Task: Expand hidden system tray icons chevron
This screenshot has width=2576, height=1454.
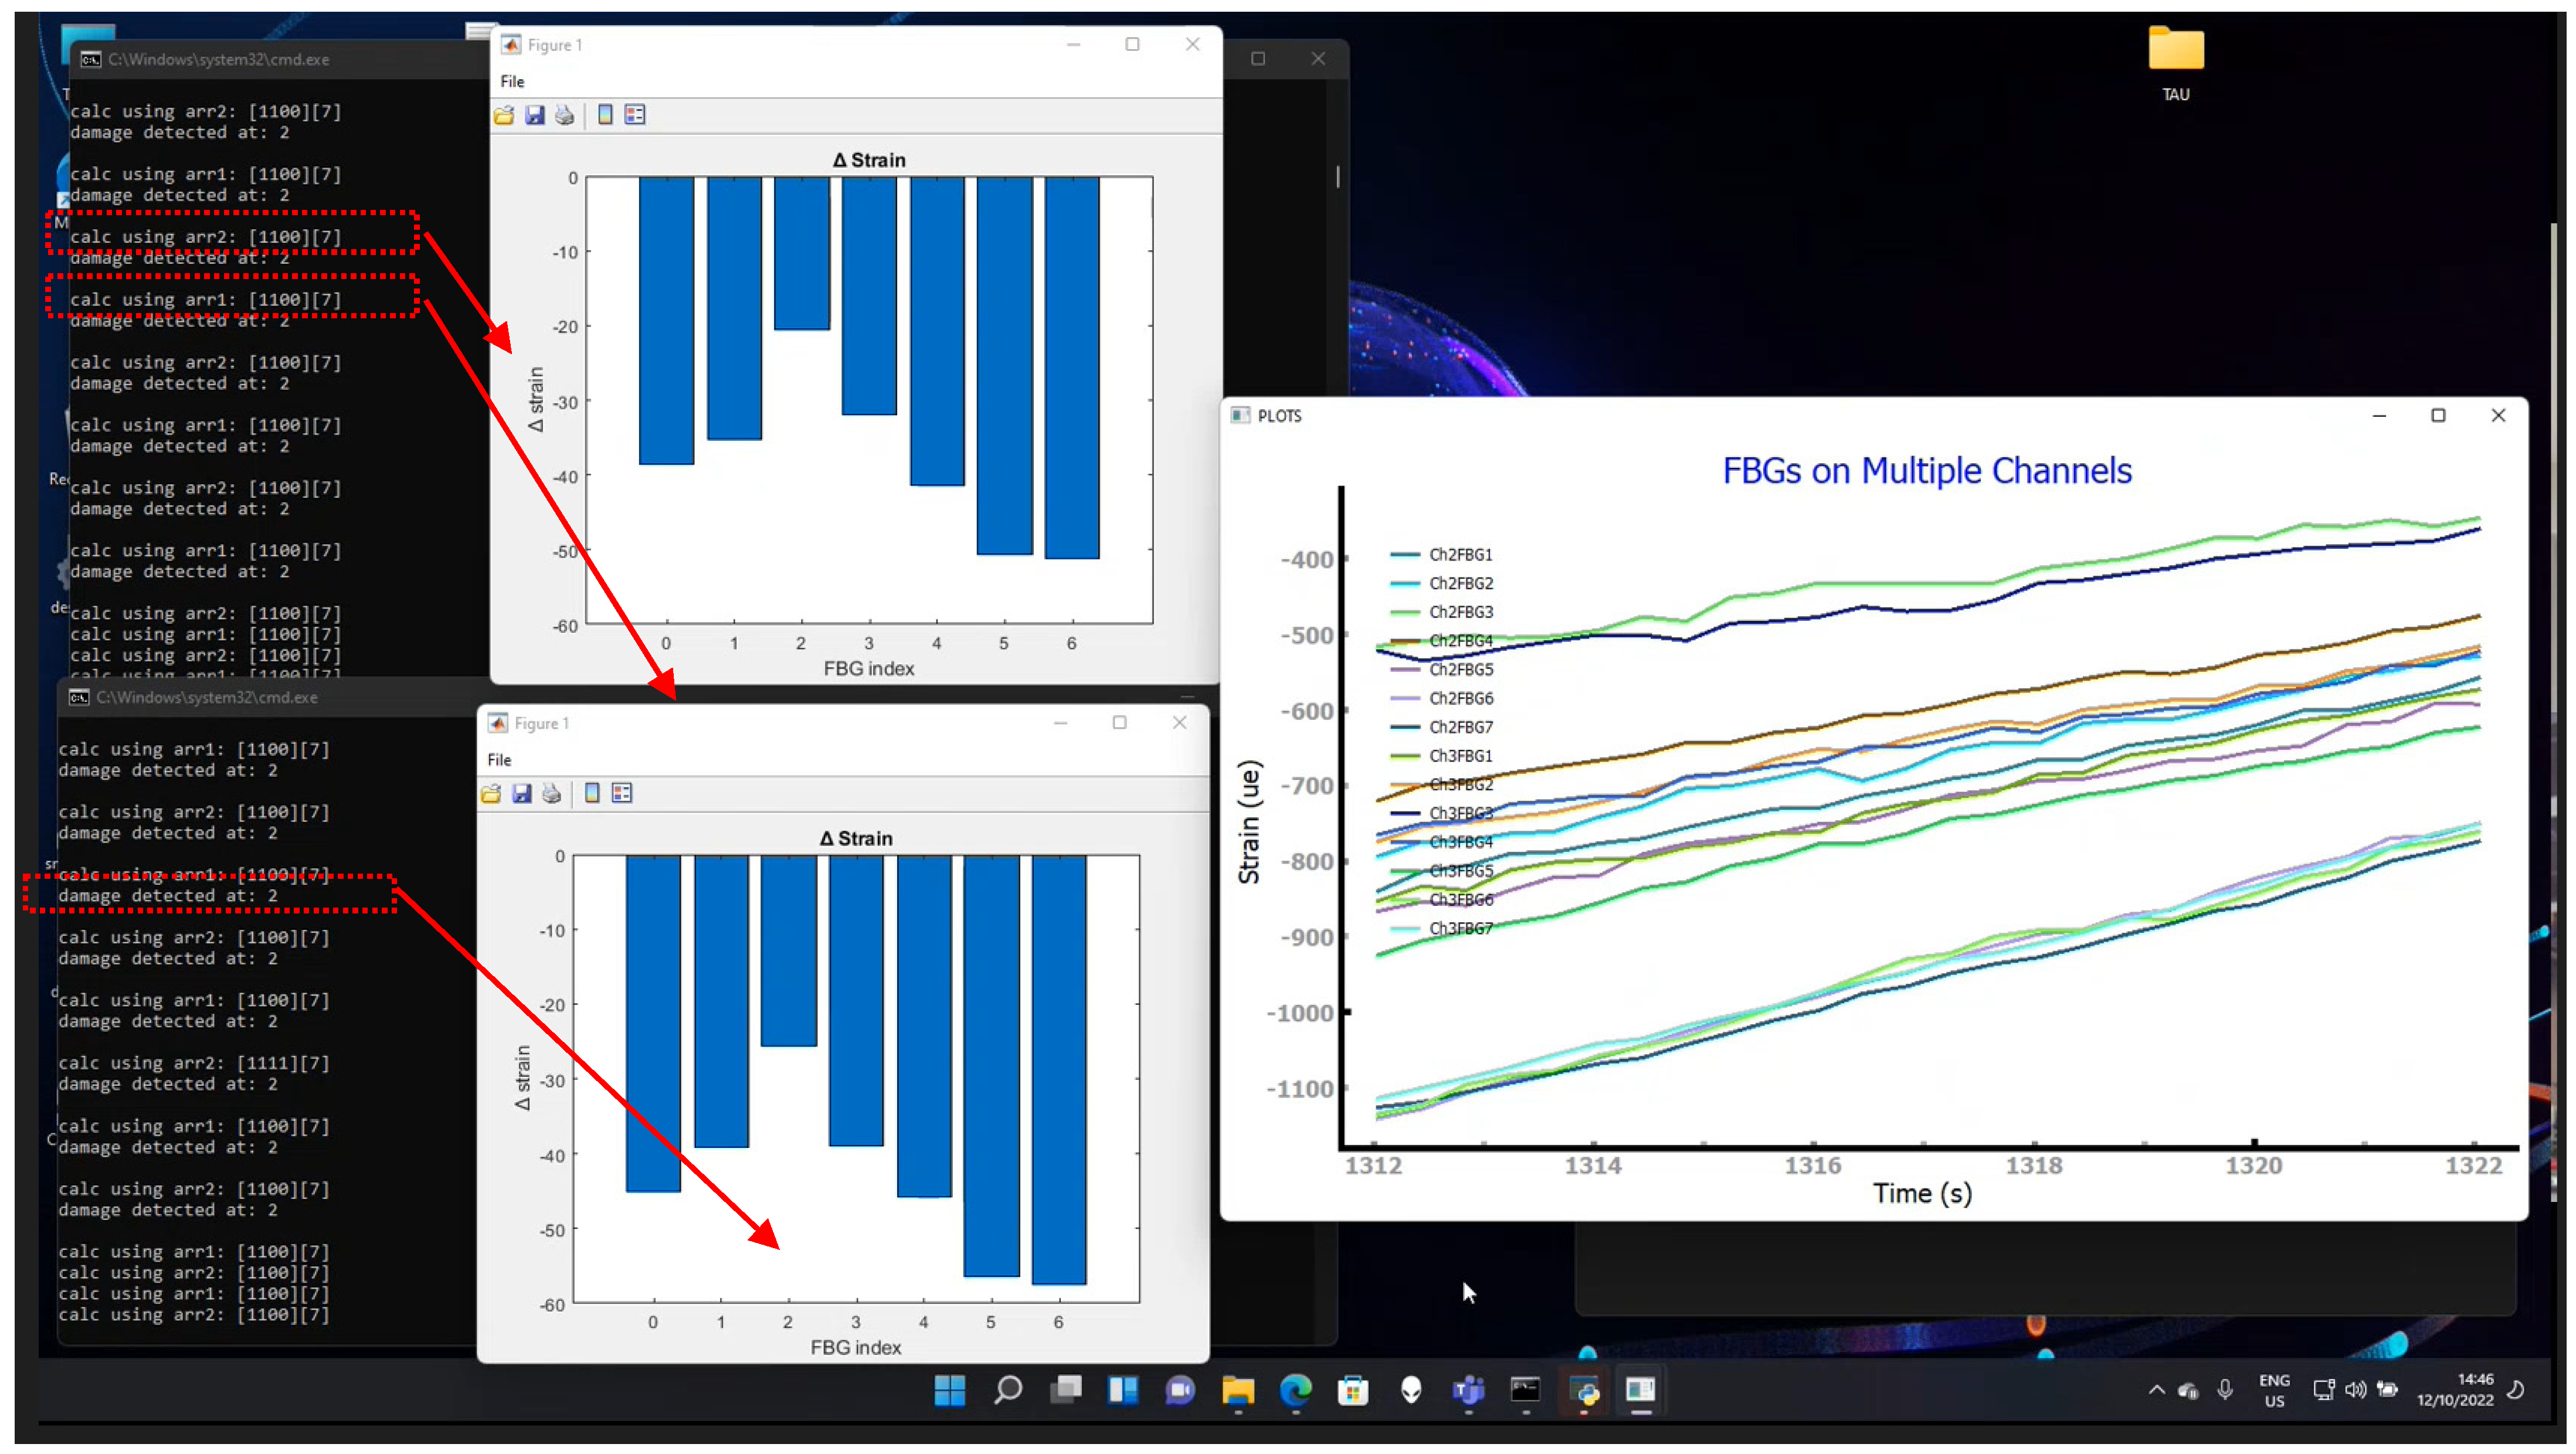Action: coord(2156,1390)
